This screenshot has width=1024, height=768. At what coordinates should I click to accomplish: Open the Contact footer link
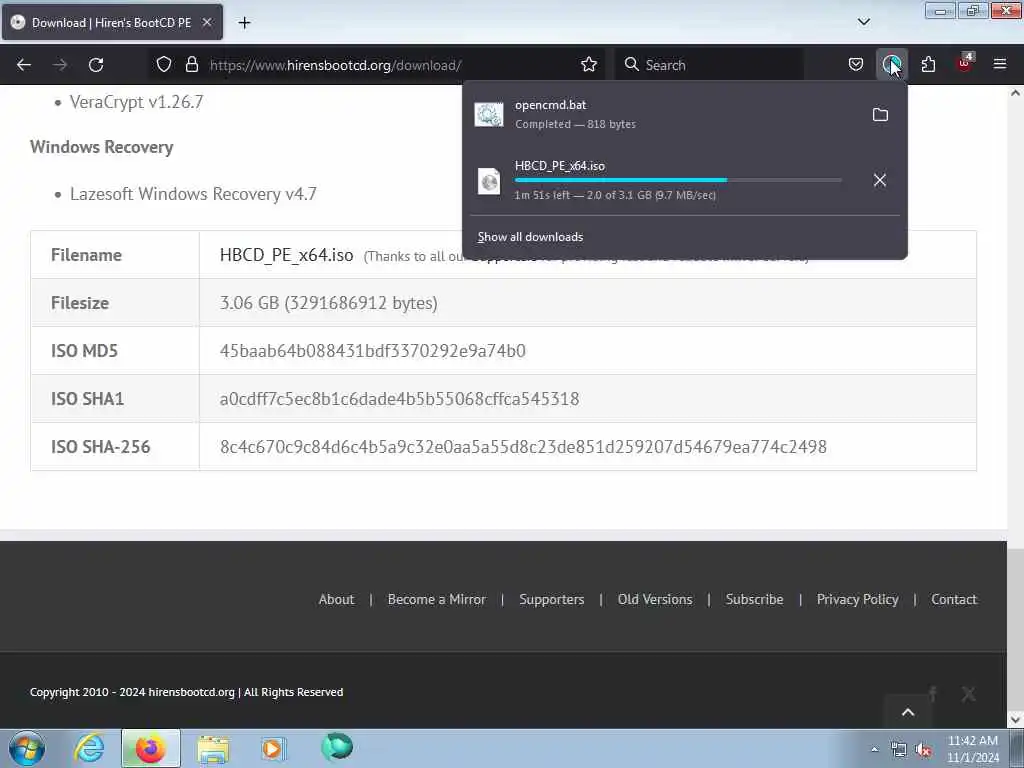tap(953, 600)
